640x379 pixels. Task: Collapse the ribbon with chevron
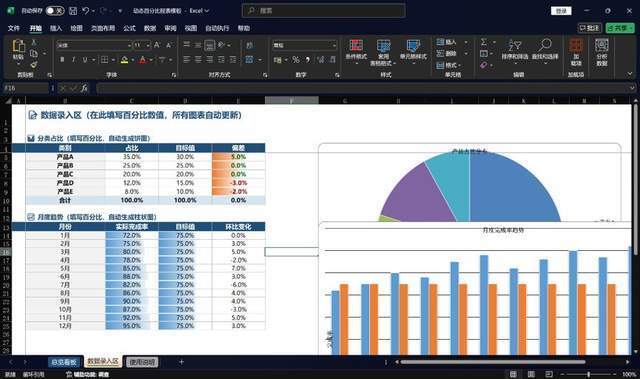click(630, 74)
